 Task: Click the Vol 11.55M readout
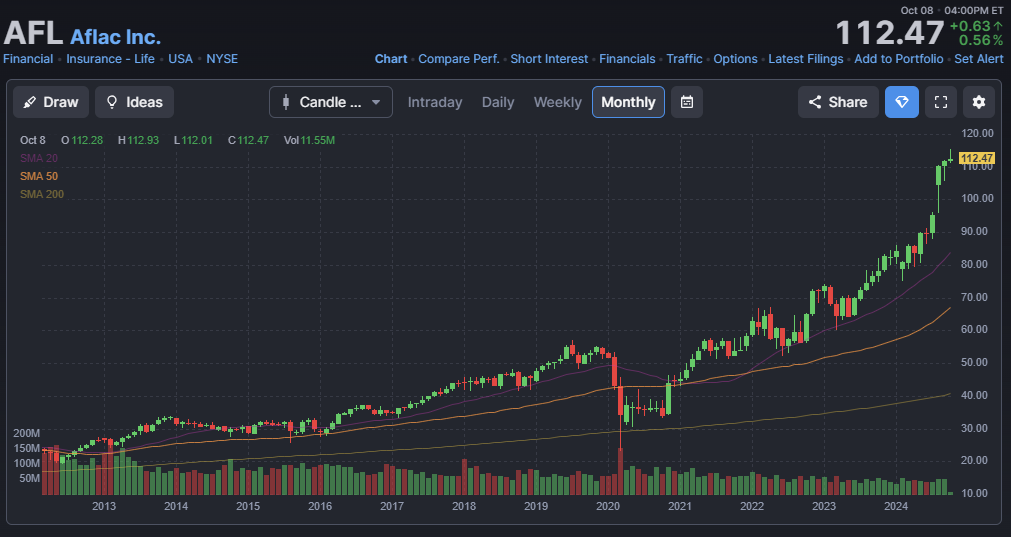(309, 140)
